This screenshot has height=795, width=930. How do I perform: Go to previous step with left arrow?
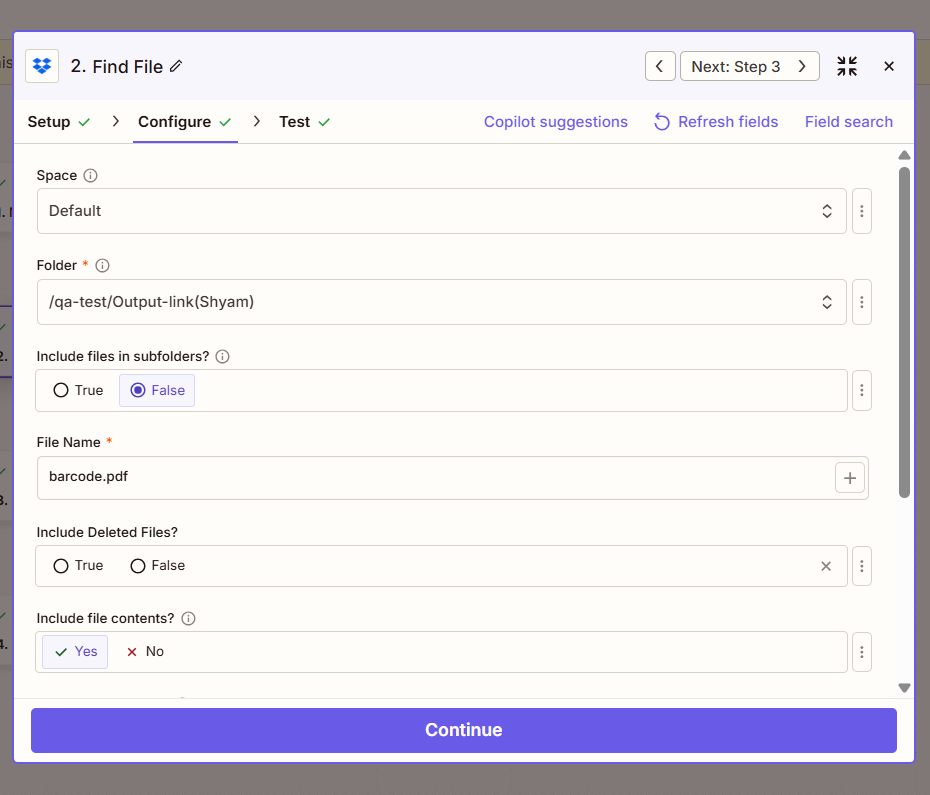click(659, 66)
